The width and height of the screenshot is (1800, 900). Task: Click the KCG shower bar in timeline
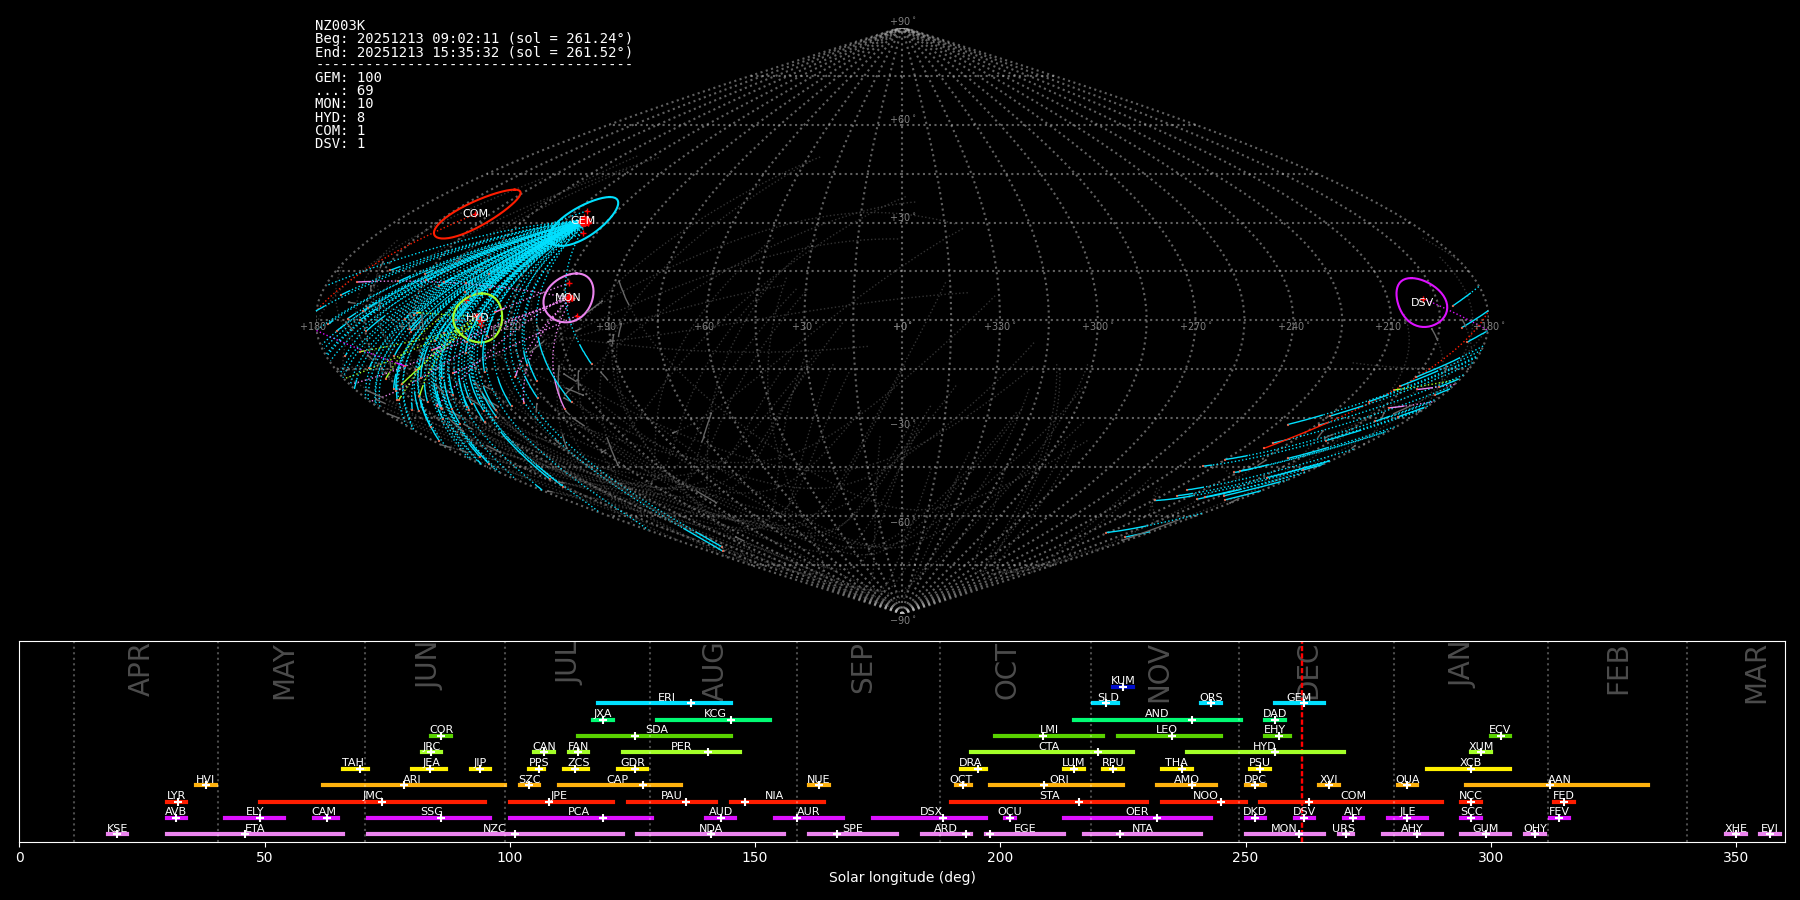[x=713, y=719]
